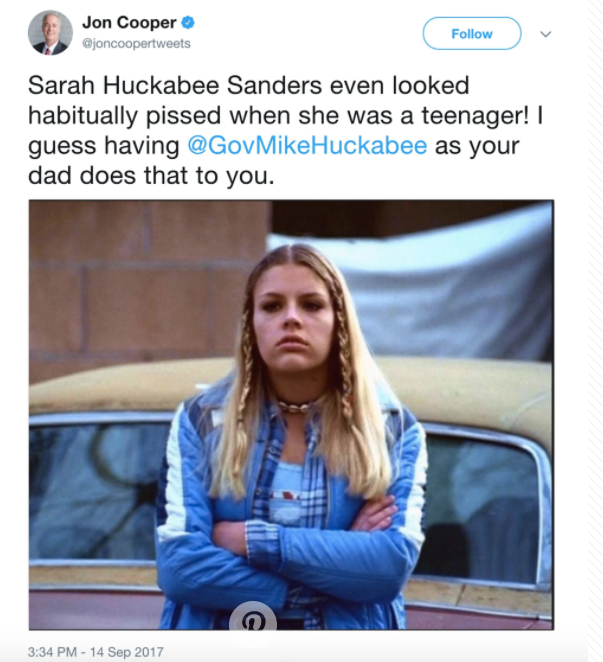Click the tweet text body

point(285,130)
